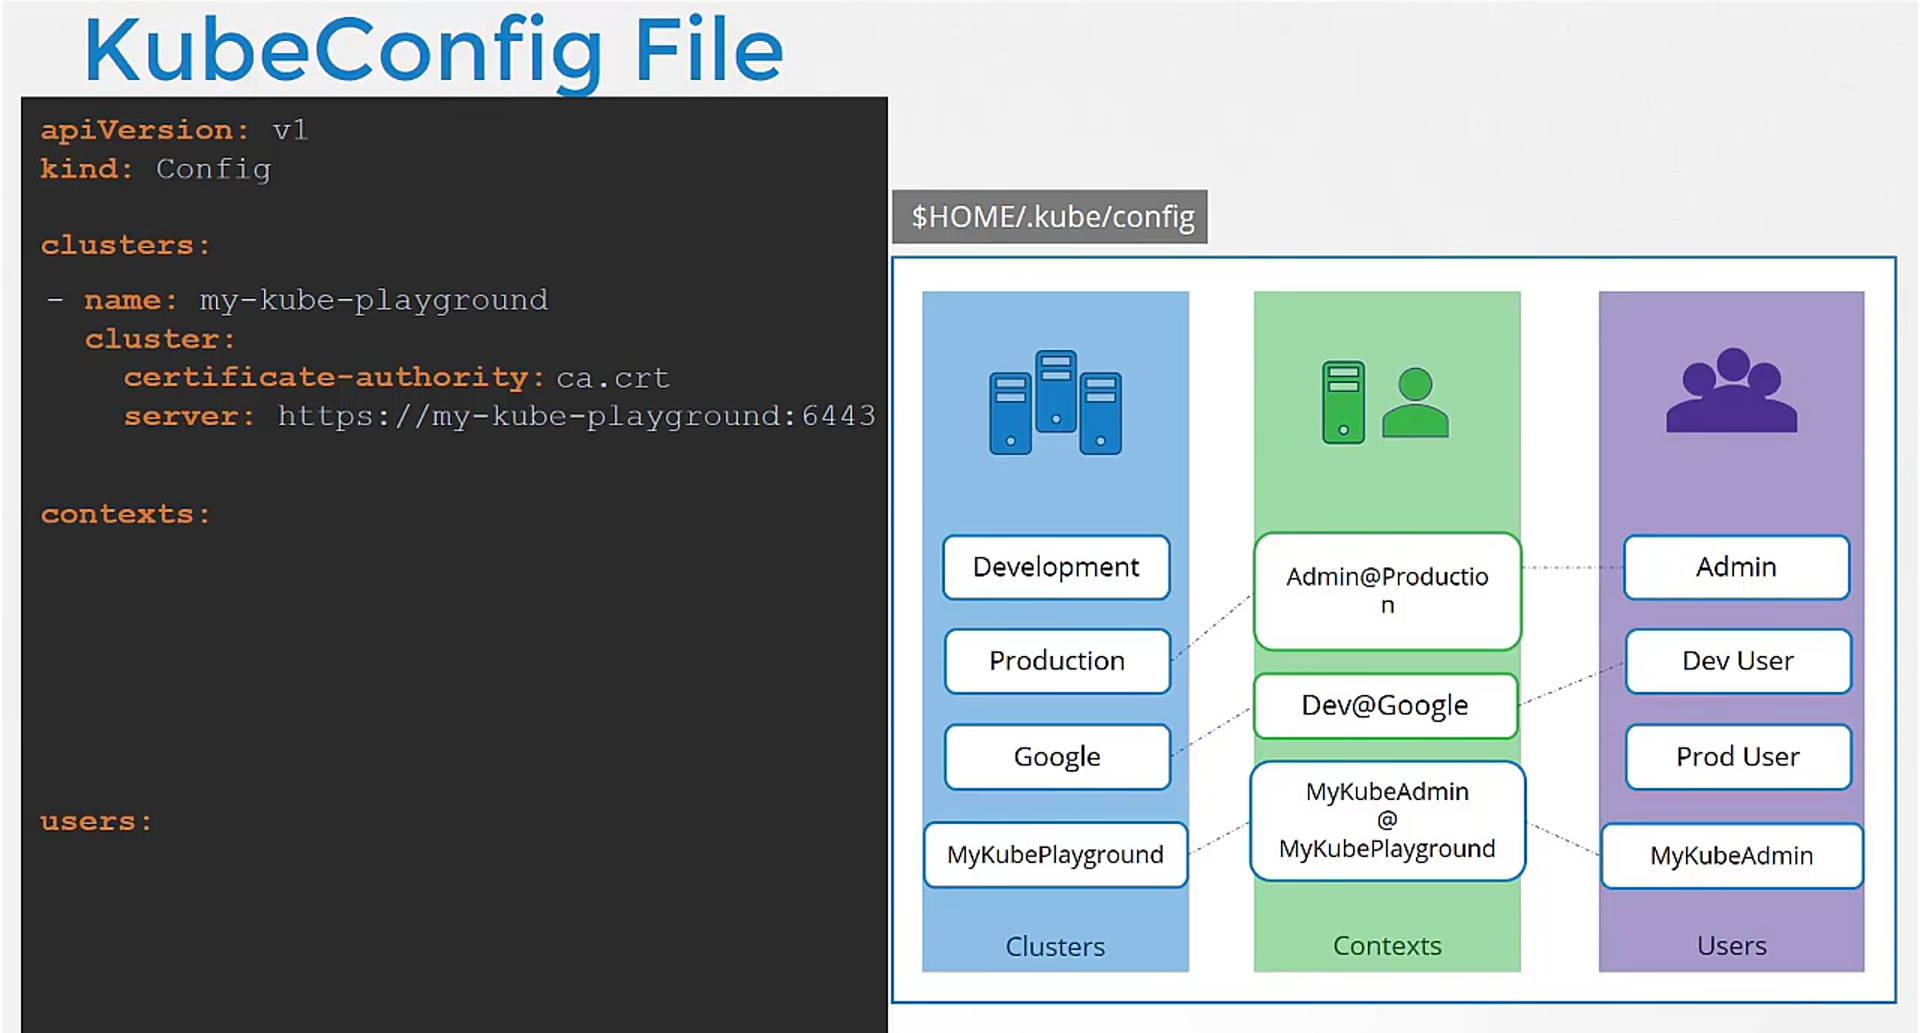Viewport: 1920px width, 1033px height.
Task: Click the green person icon in Contexts
Action: click(1415, 402)
